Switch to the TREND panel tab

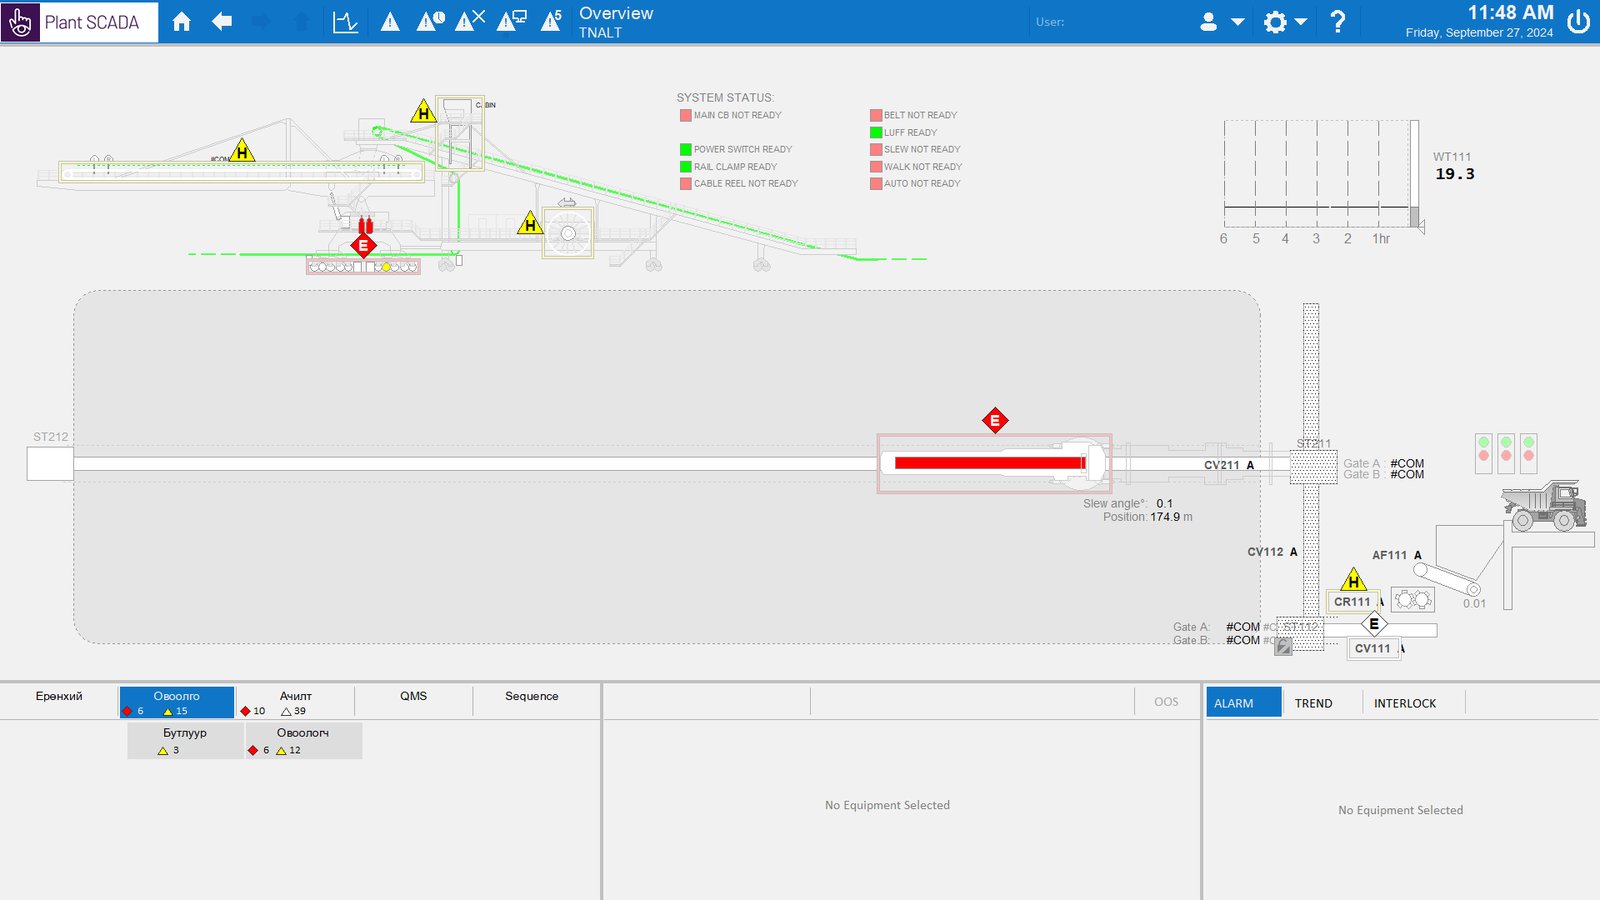[x=1314, y=703]
